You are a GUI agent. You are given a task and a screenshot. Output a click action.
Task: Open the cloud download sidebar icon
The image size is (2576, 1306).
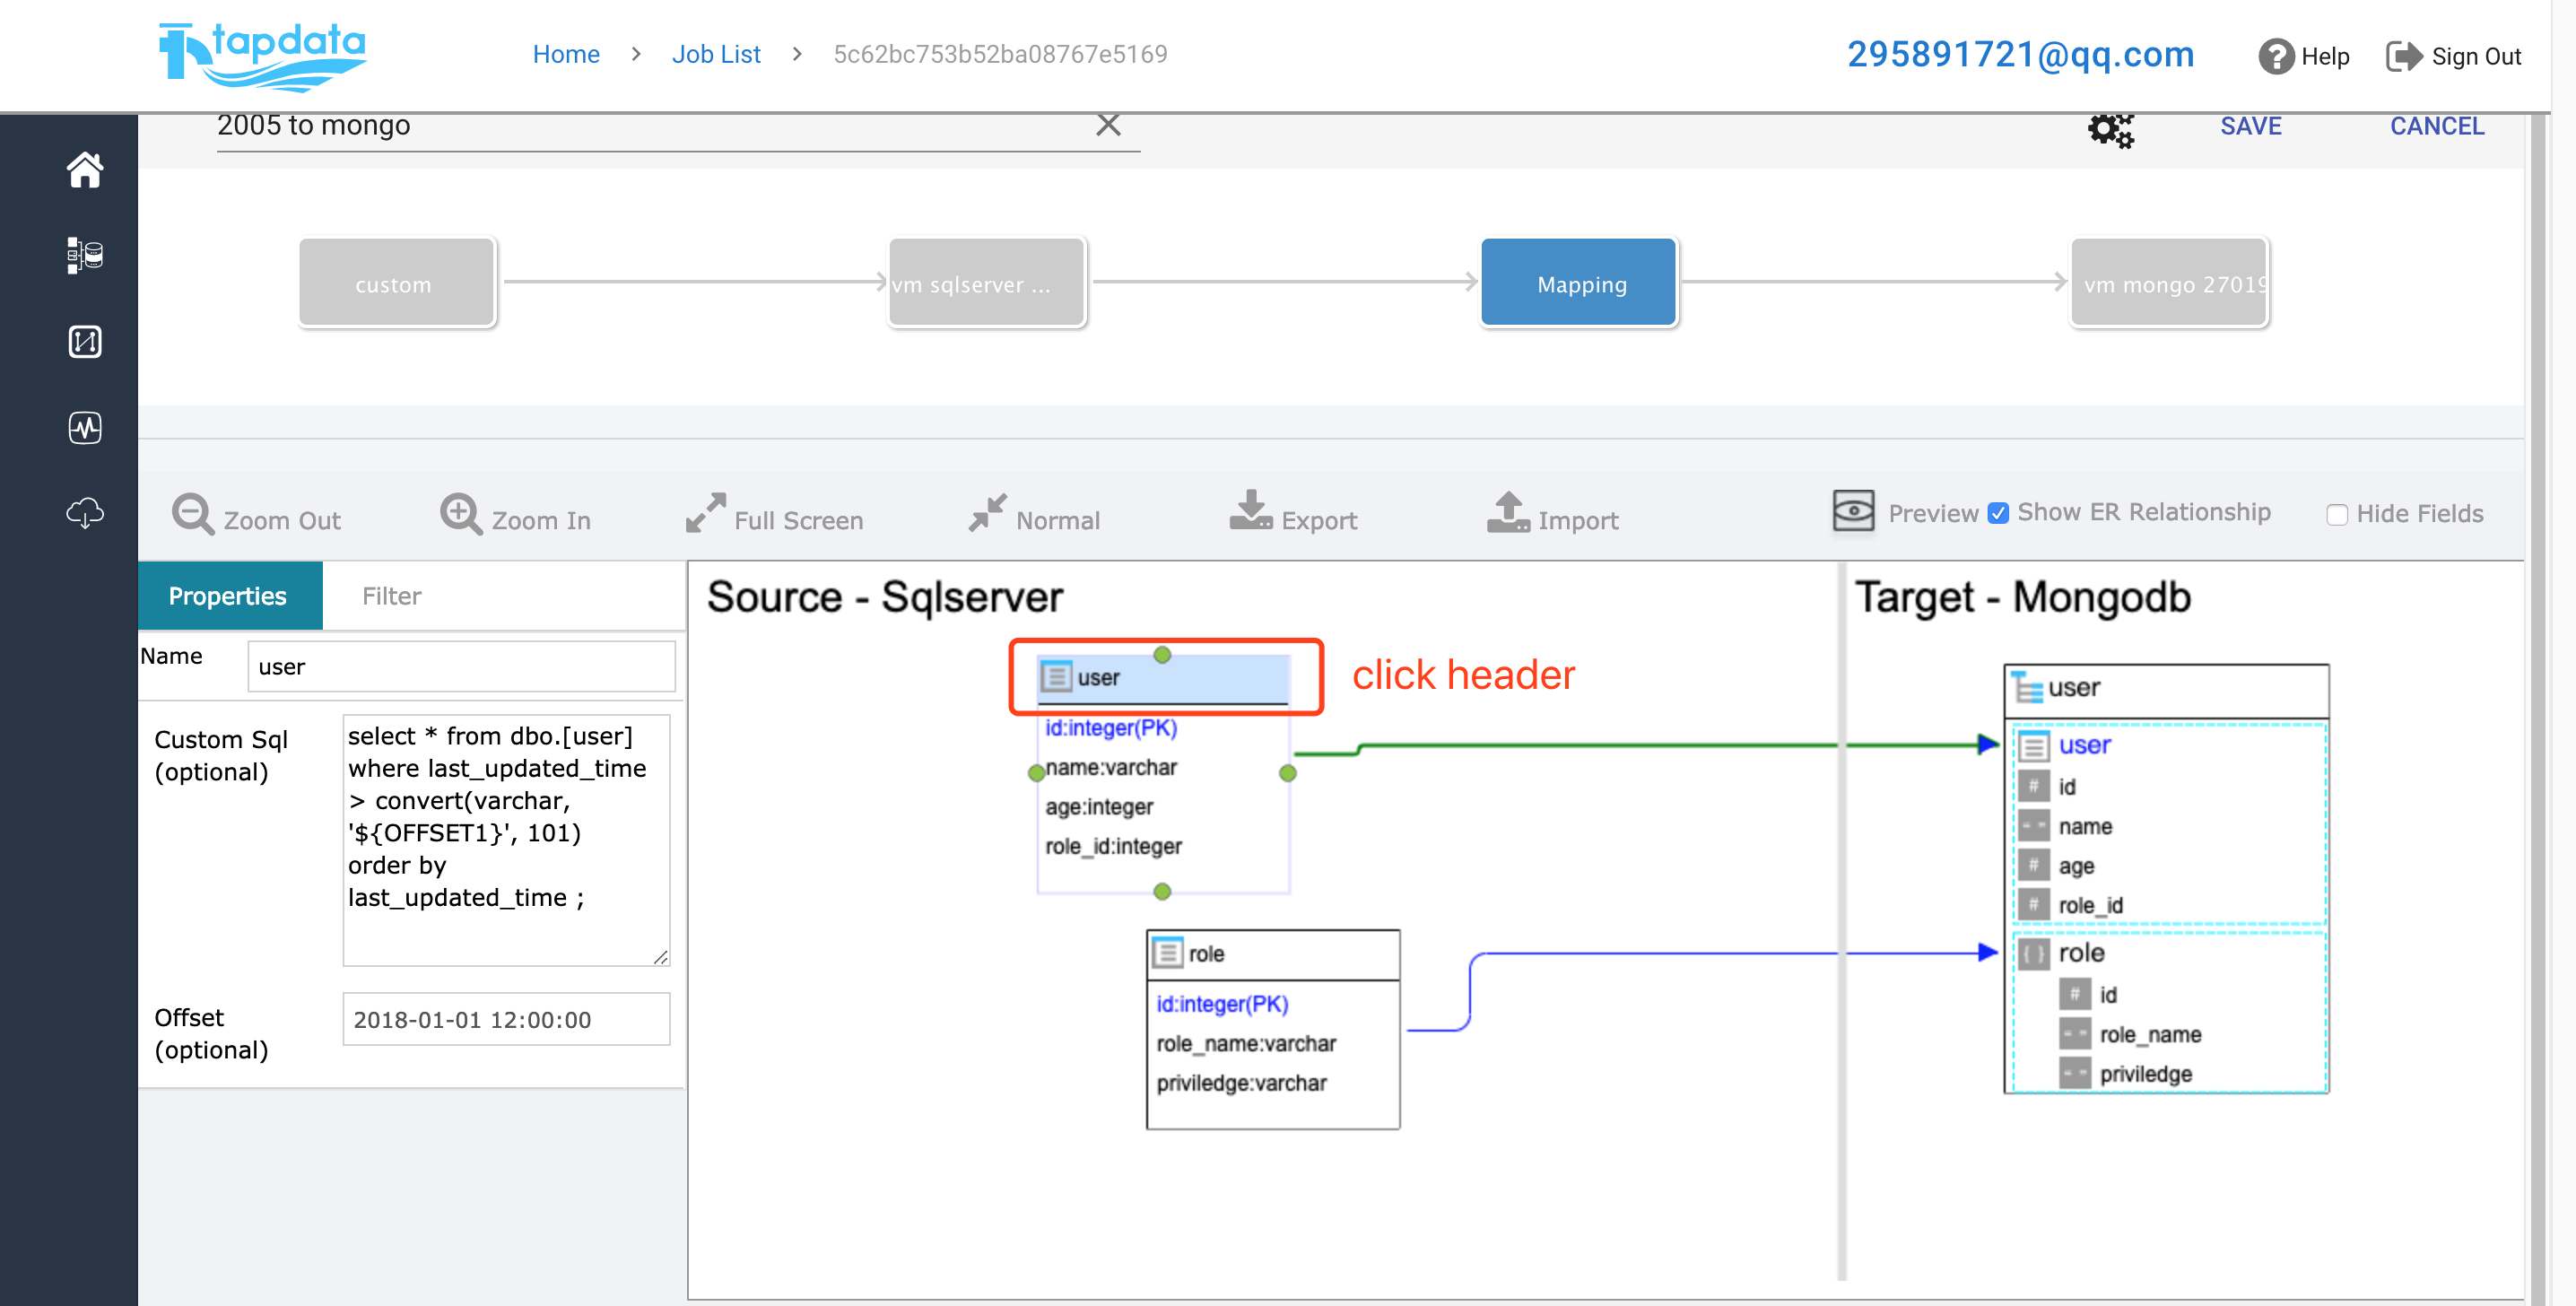85,513
